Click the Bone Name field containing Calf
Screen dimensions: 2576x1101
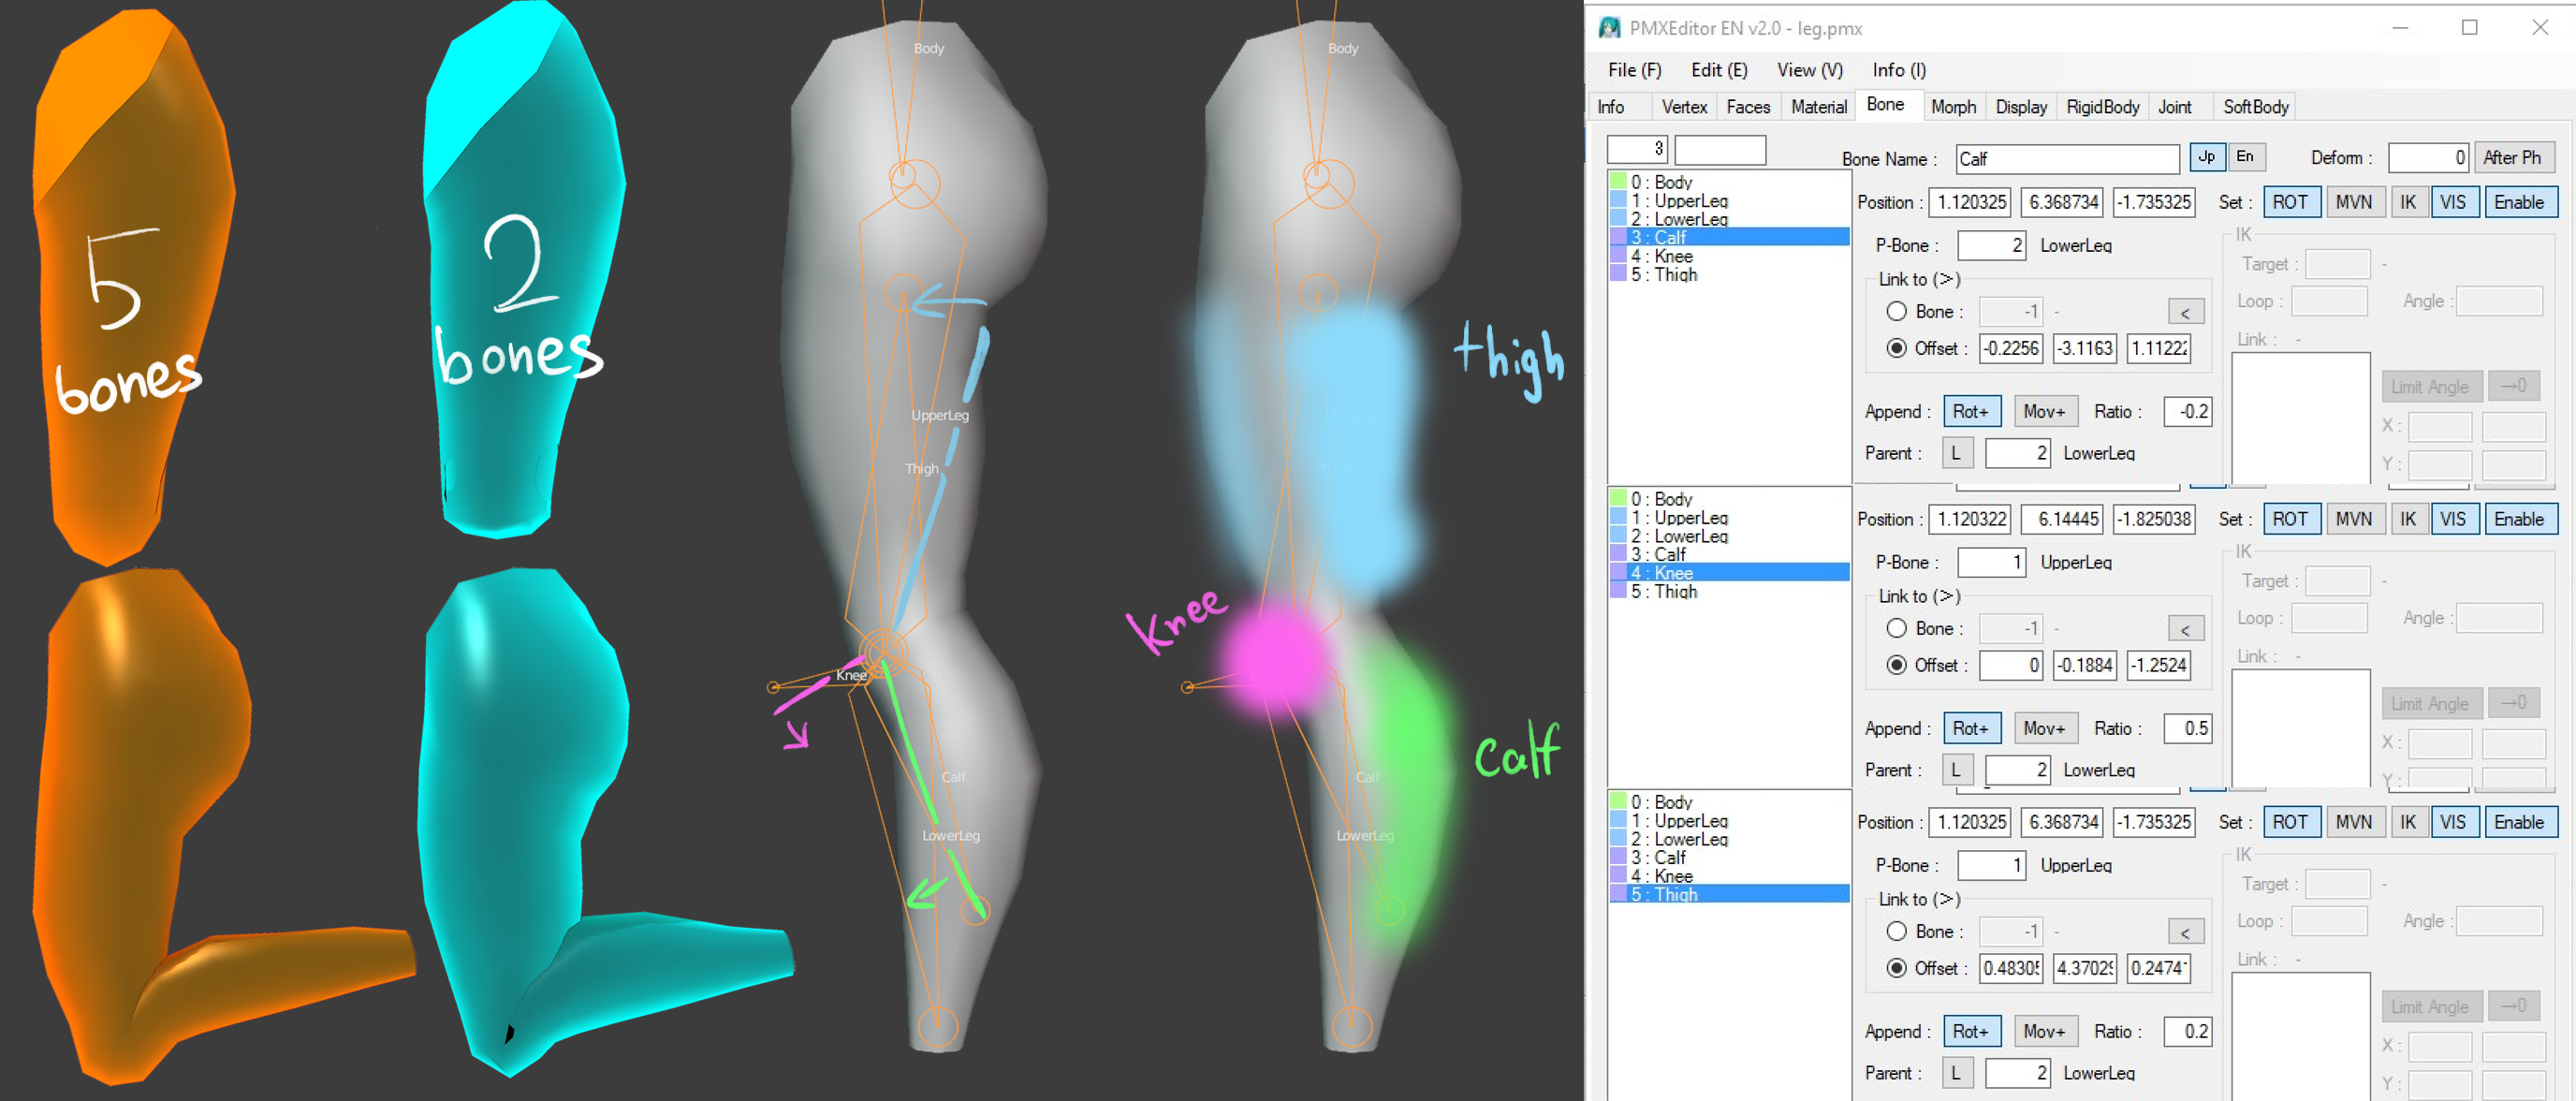(2066, 159)
